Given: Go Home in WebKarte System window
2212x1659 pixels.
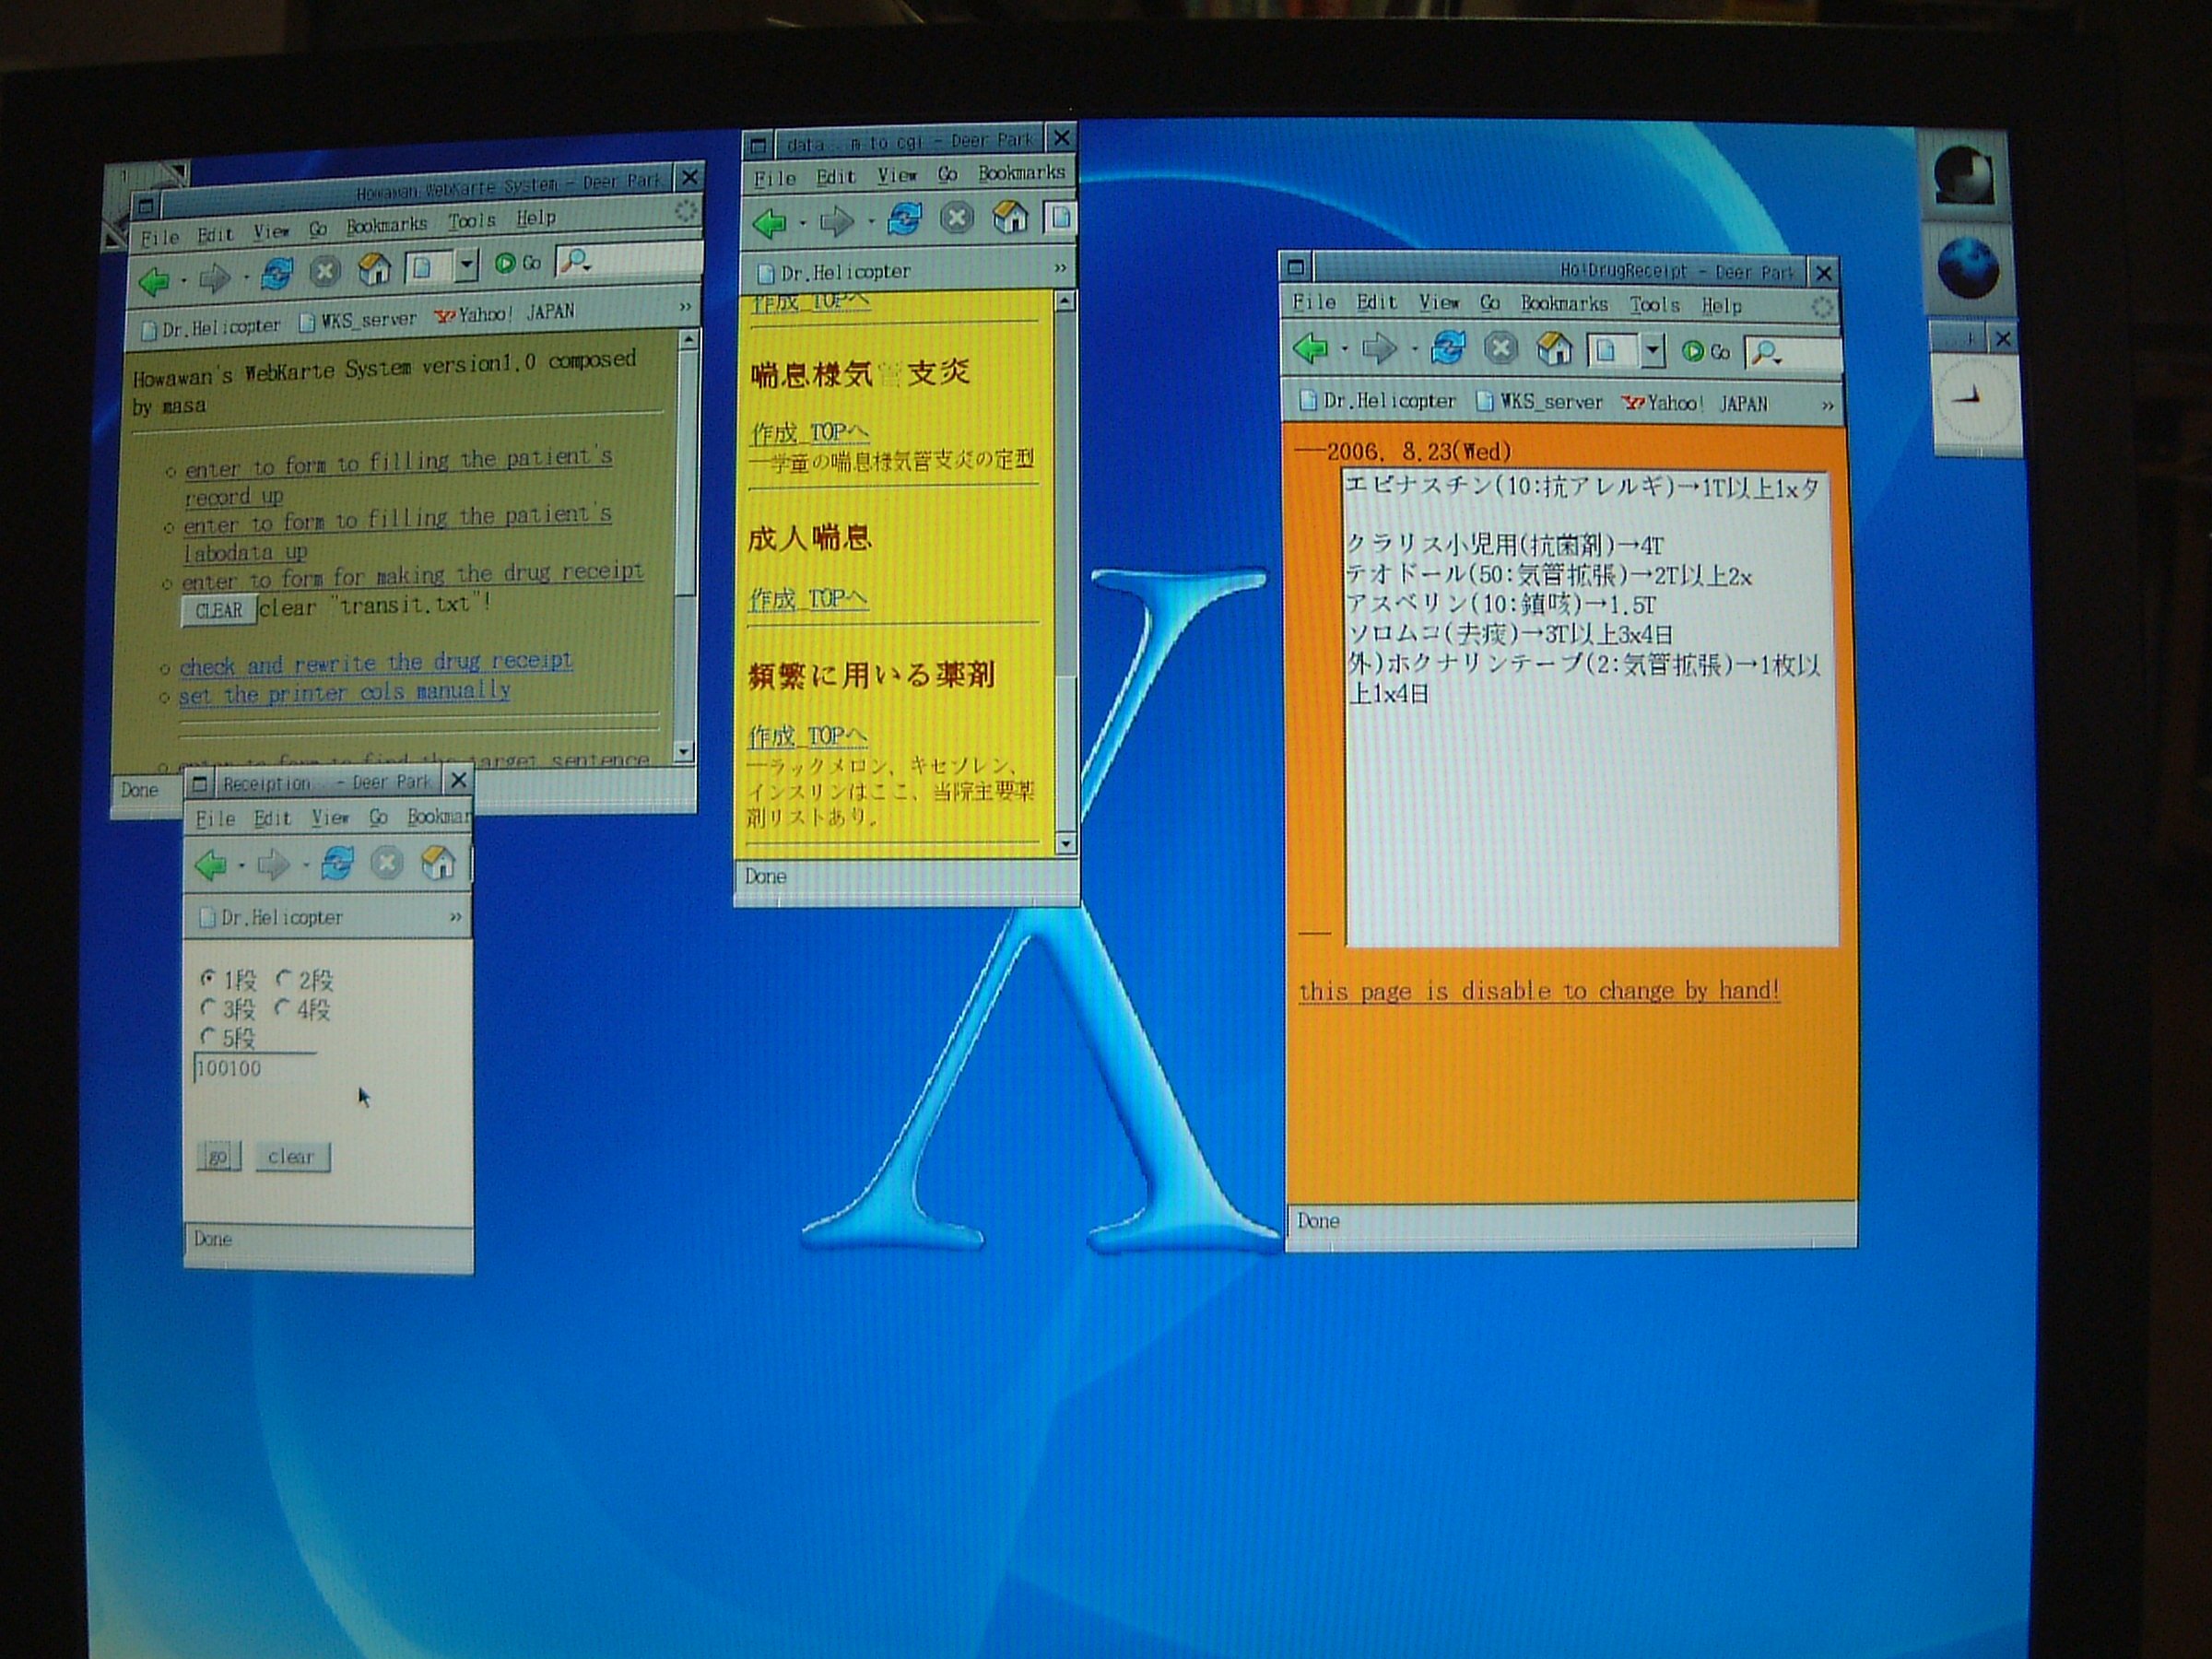Looking at the screenshot, I should tap(374, 267).
